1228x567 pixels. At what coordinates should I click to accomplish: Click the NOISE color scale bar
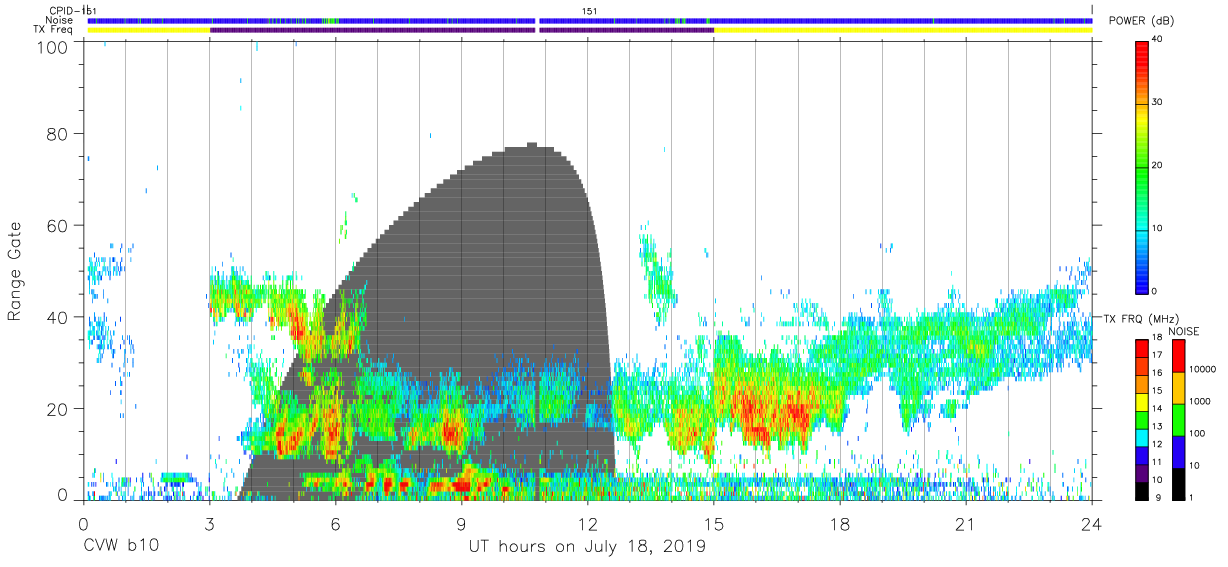1177,418
